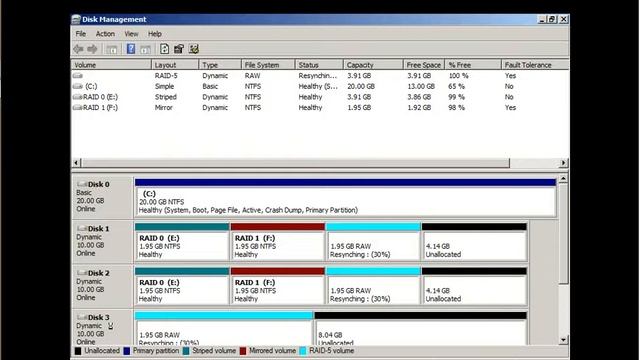Click the '13.00 GB' free space cell
The width and height of the screenshot is (640, 360).
[x=421, y=87]
